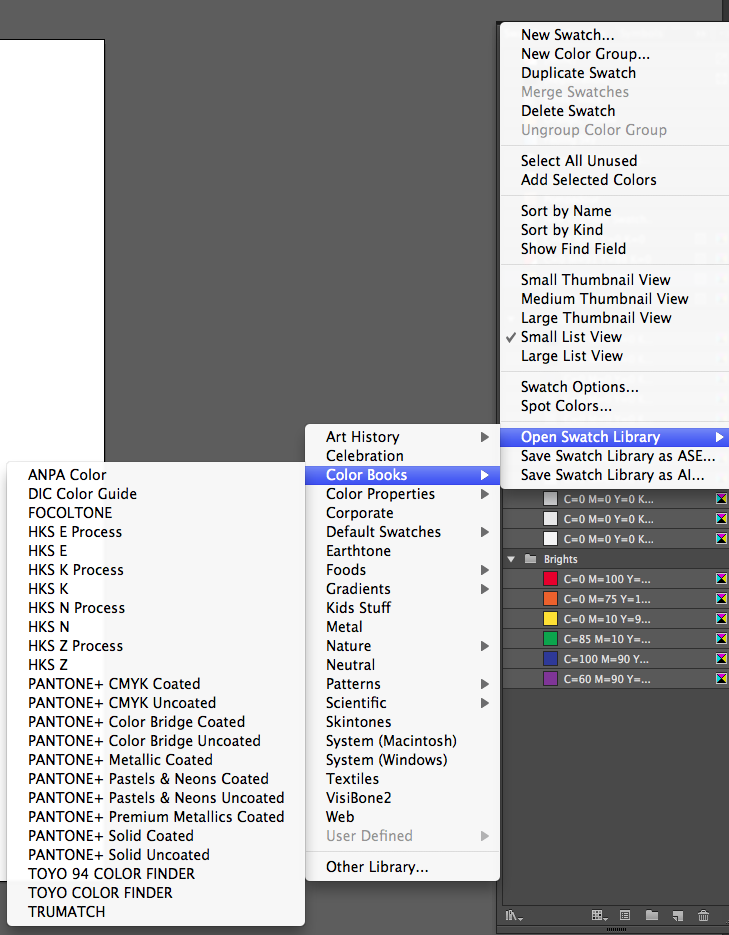
Task: Click the New Color Group folder icon
Action: click(652, 915)
